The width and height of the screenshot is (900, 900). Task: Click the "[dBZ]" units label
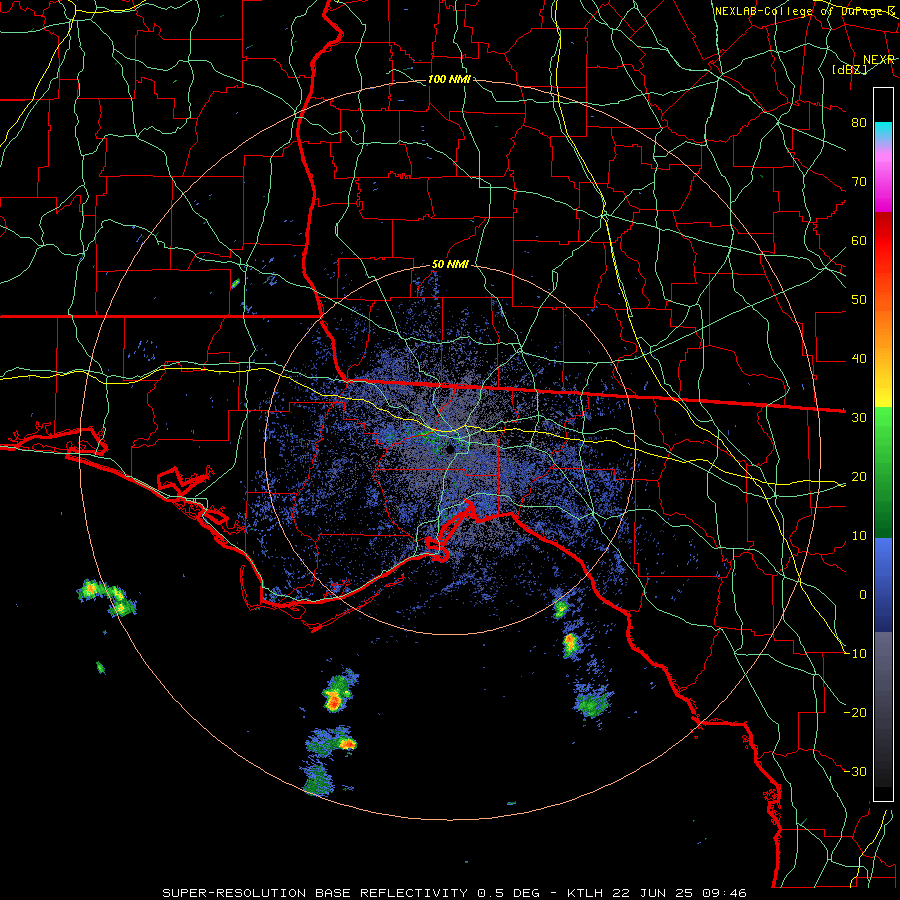[x=849, y=69]
